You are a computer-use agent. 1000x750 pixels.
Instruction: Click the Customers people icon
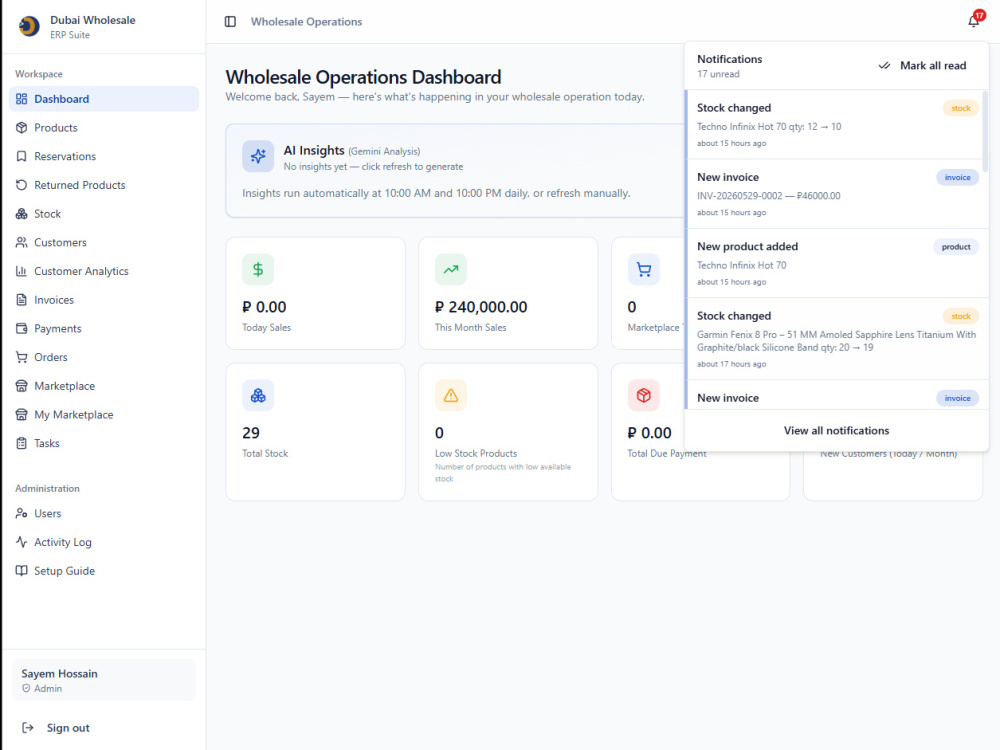(22, 242)
